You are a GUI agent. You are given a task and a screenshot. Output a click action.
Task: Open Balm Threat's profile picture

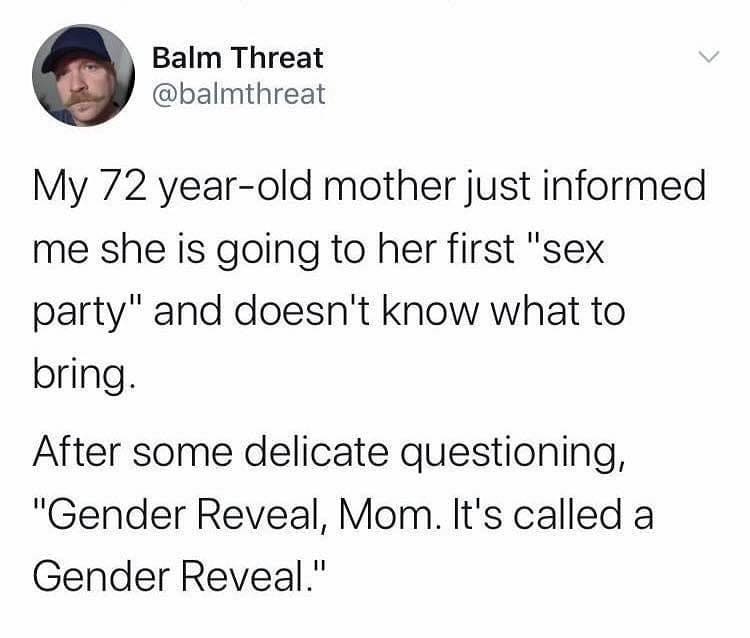tap(83, 76)
